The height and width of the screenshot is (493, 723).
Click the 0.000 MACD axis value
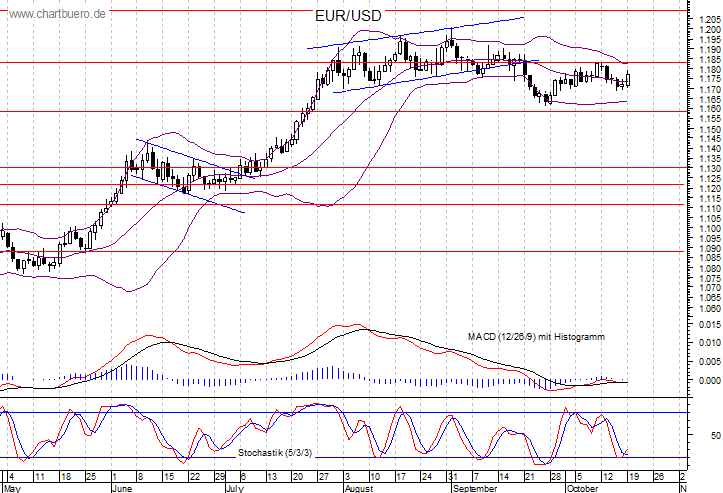point(710,380)
